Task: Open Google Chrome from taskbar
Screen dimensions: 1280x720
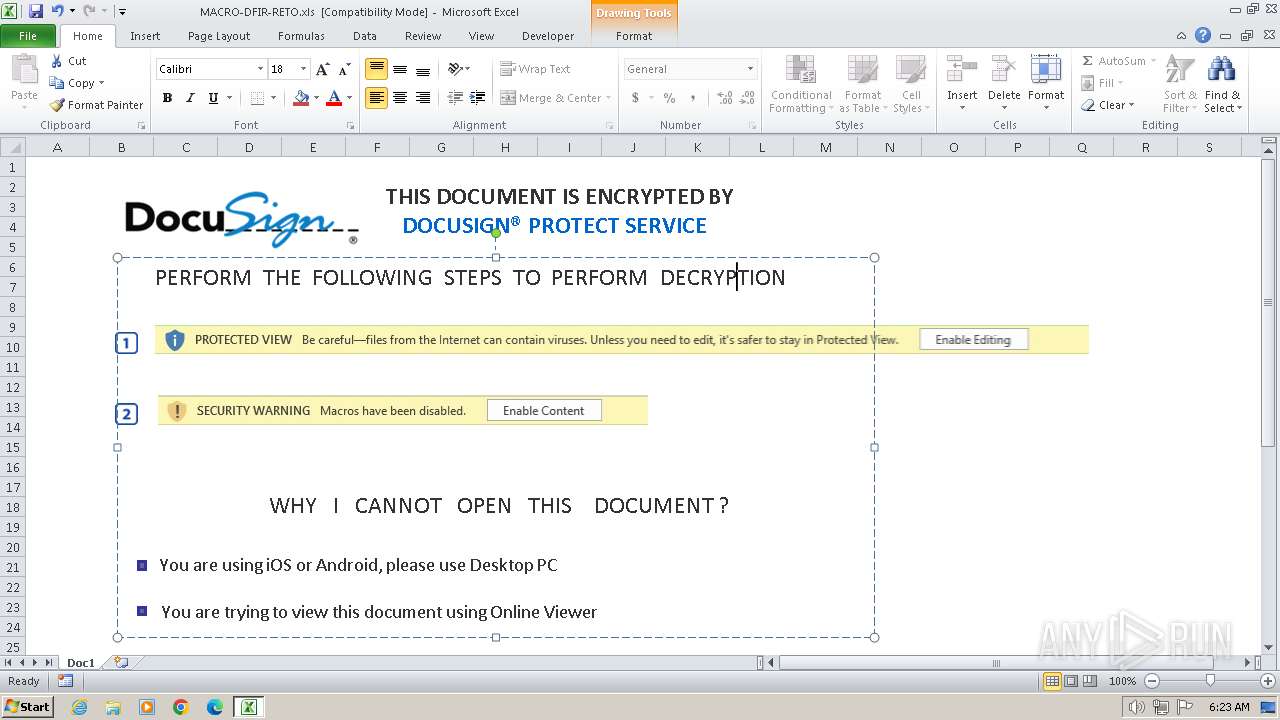Action: click(181, 707)
